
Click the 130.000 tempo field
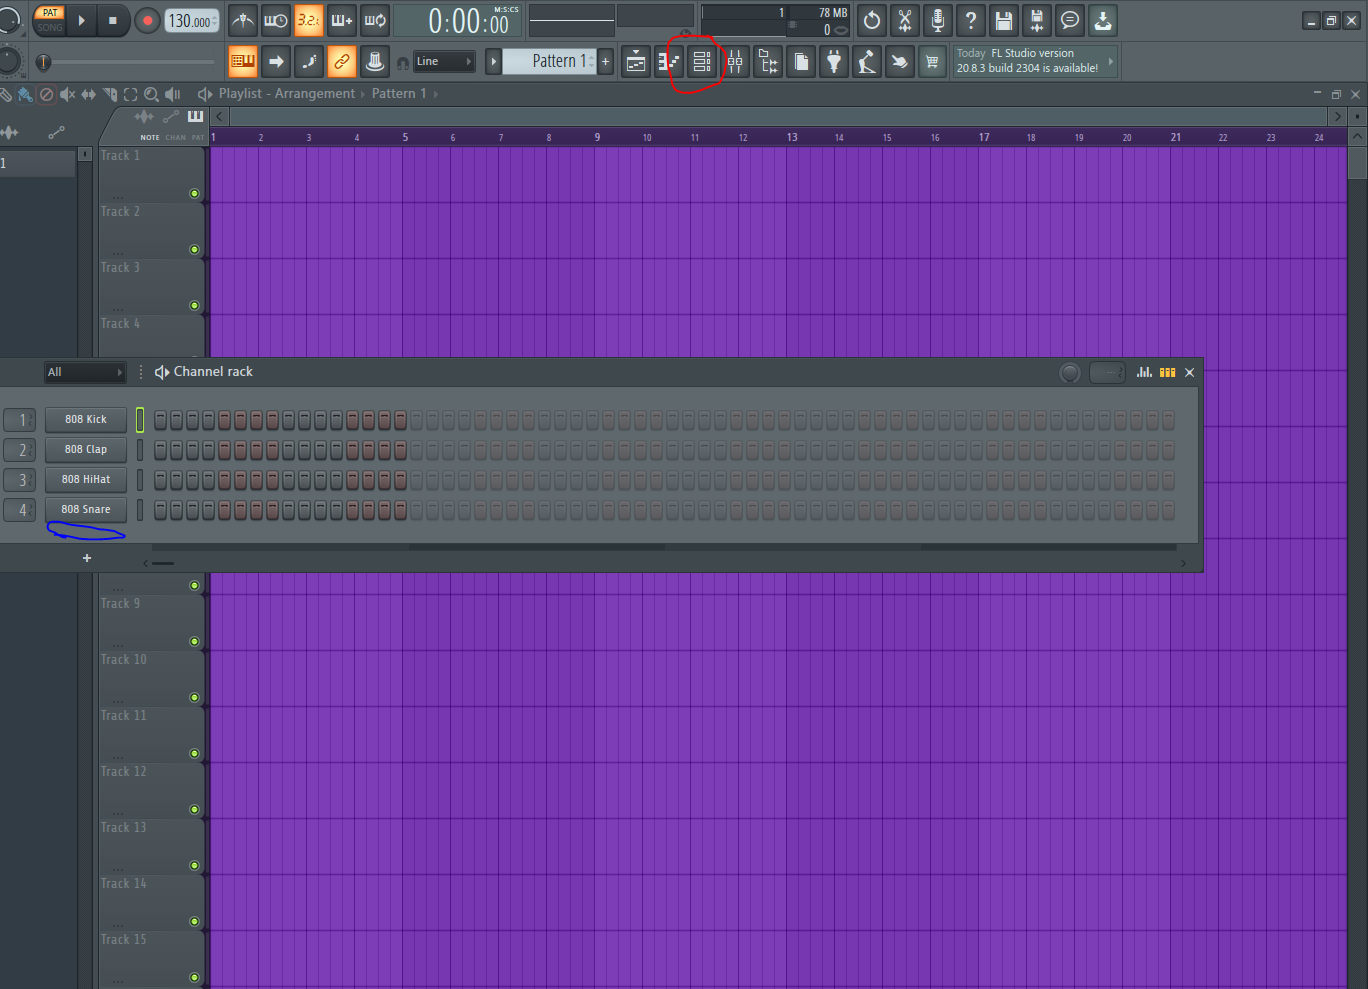(191, 21)
